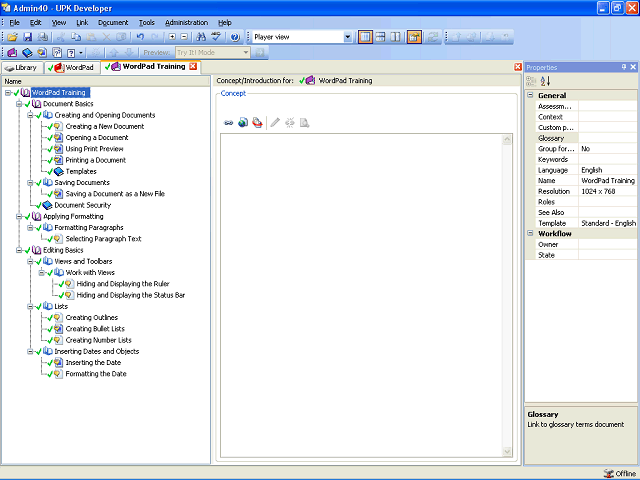The width and height of the screenshot is (640, 480).
Task: Switch Properties to Categorized view
Action: coord(531,81)
